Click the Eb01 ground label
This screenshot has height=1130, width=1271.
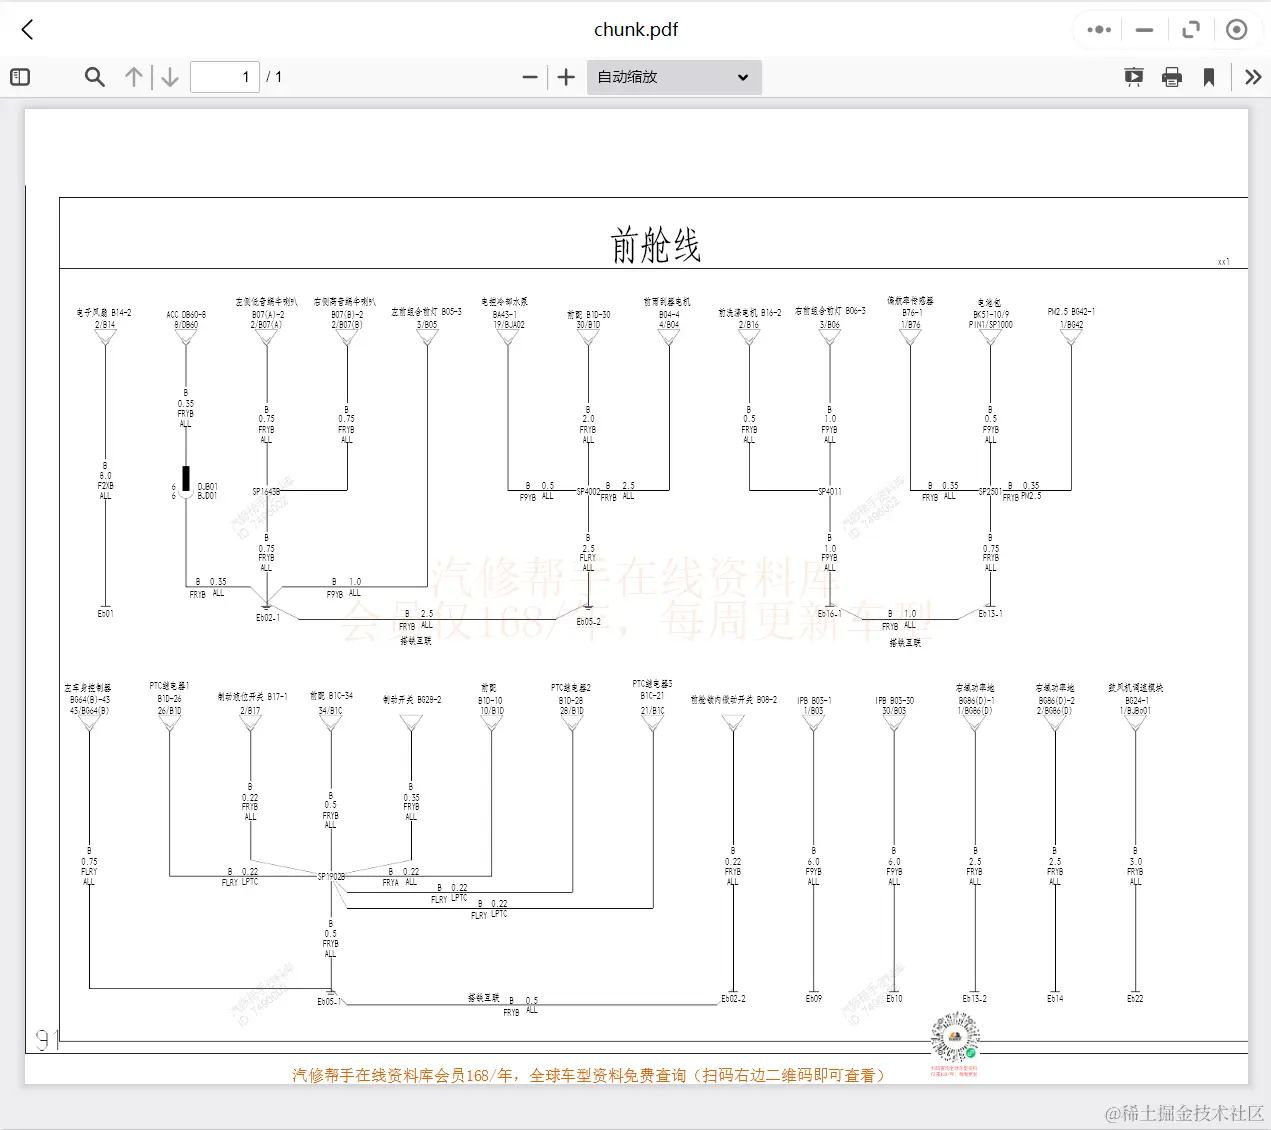coord(105,614)
